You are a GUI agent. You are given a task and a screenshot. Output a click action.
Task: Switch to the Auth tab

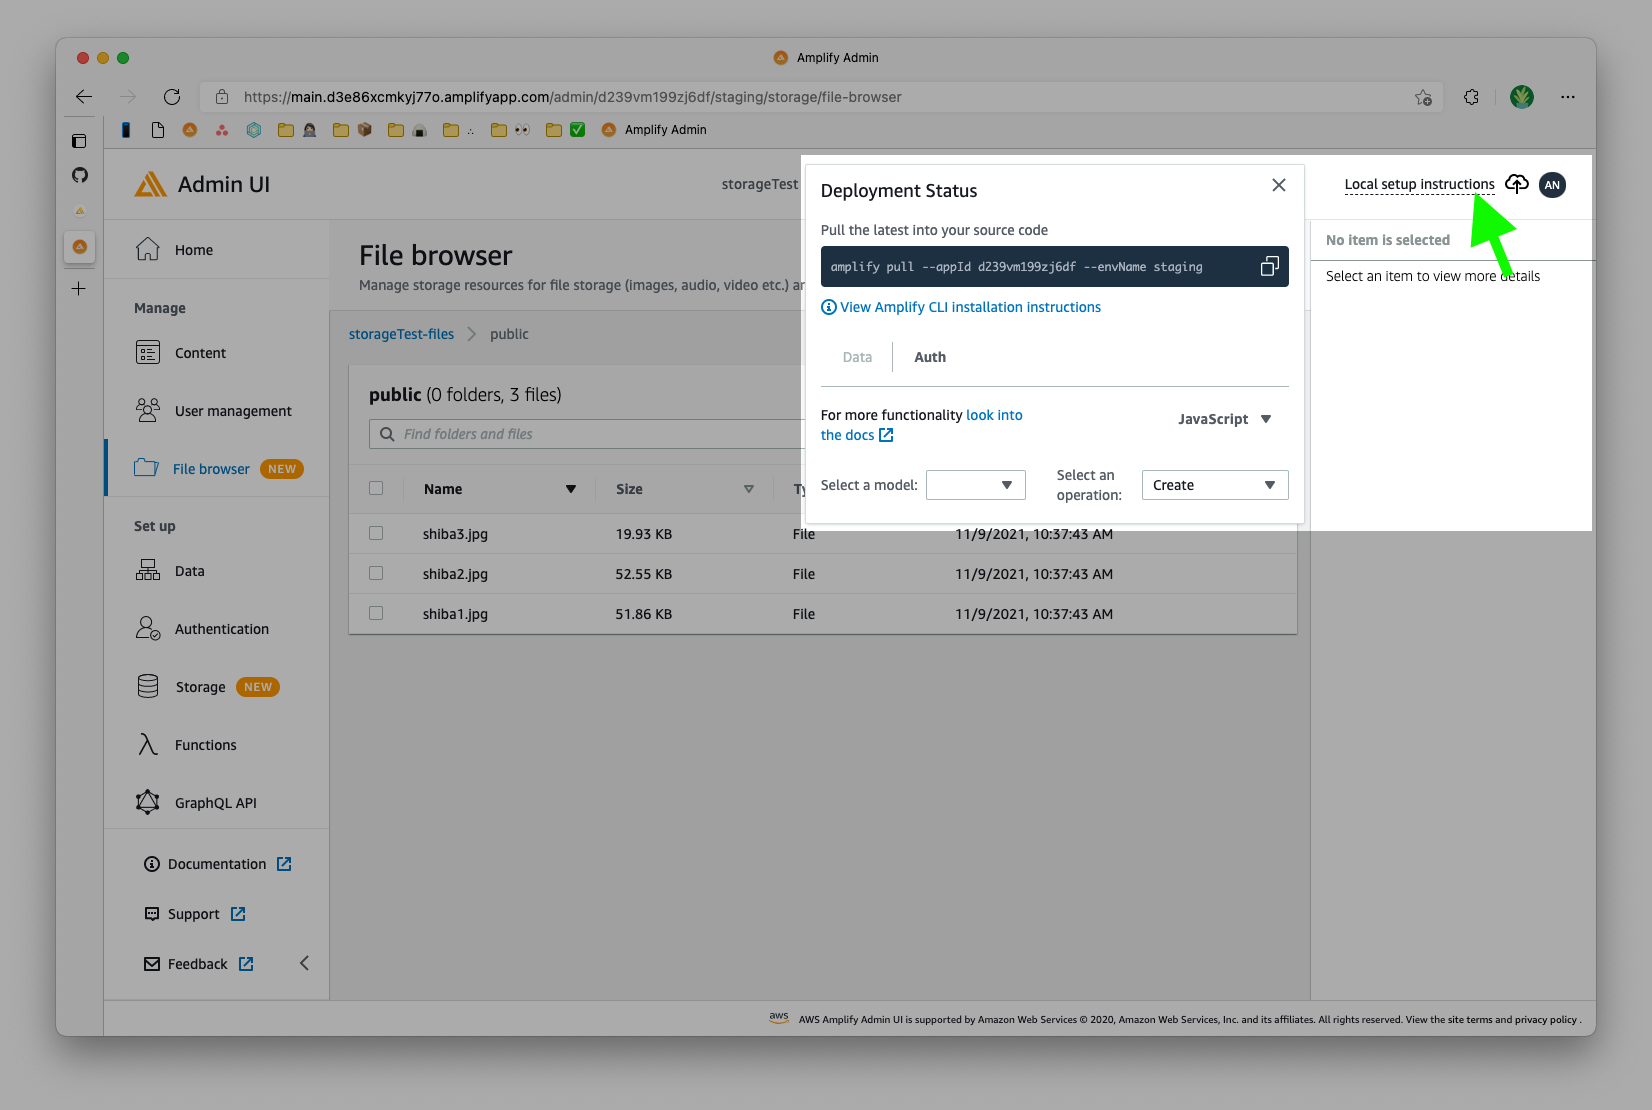coord(930,357)
